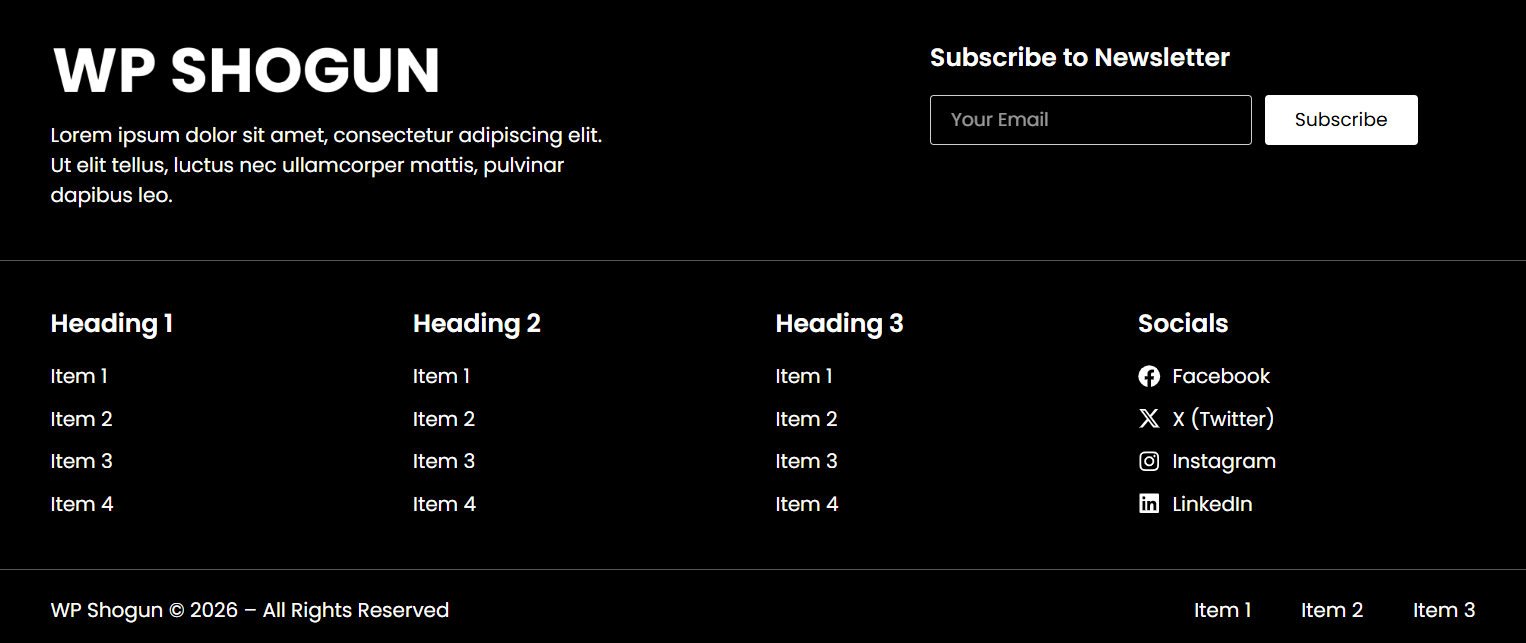
Task: Follow the LinkedIn text link
Action: (x=1212, y=504)
